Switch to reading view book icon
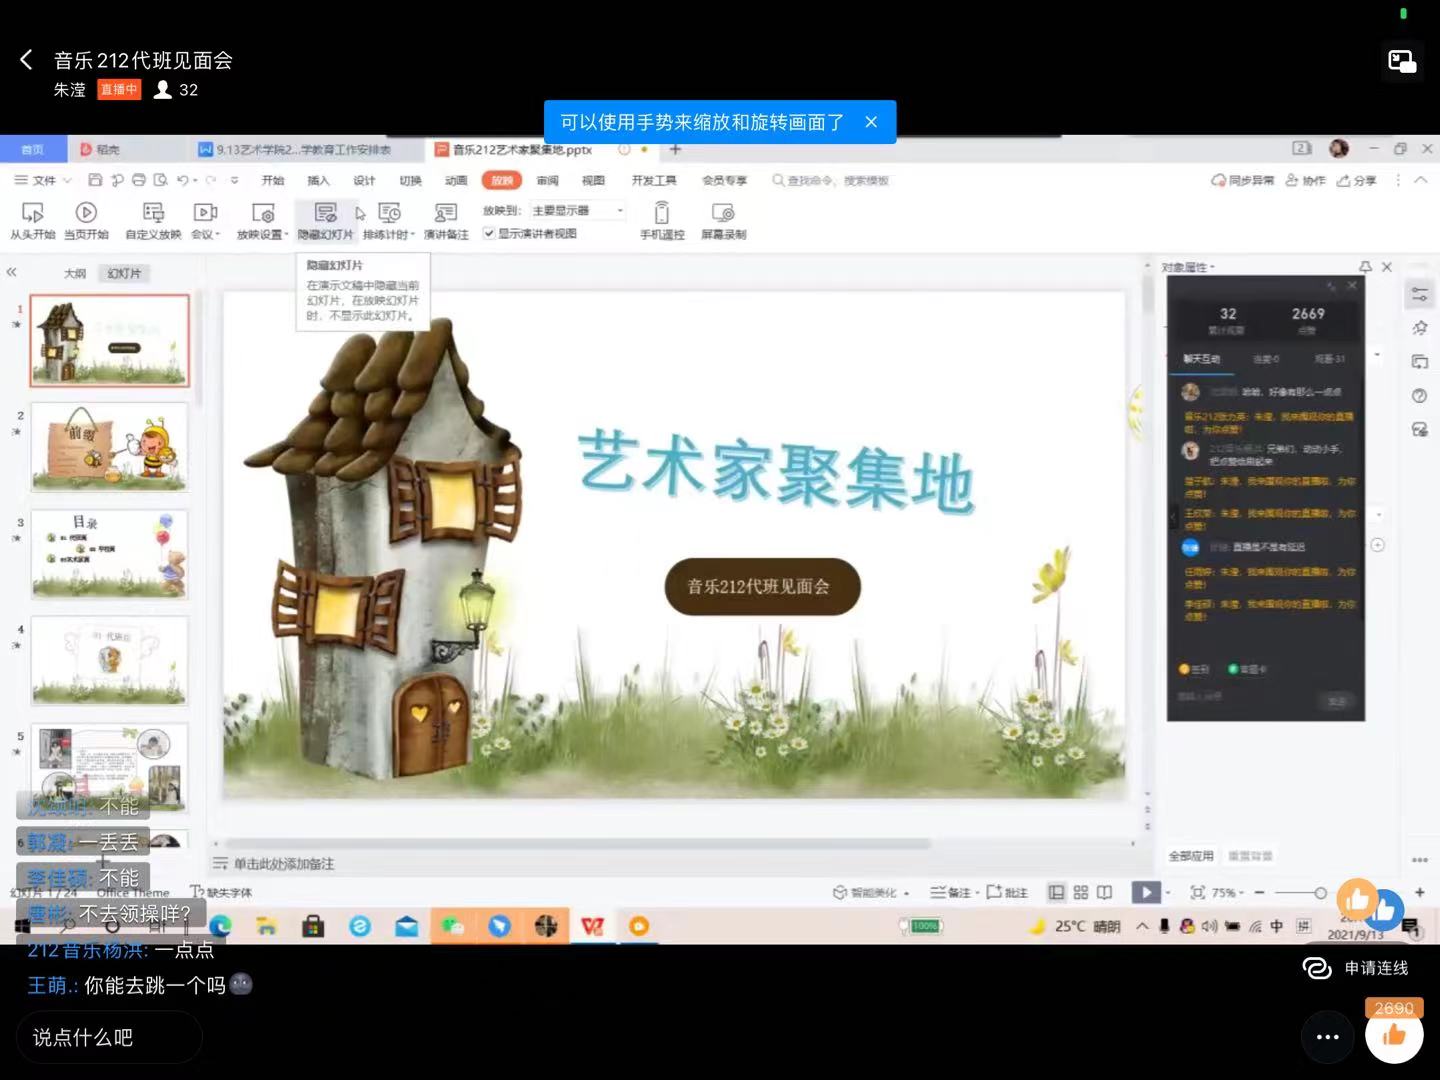The height and width of the screenshot is (1080, 1440). coord(1104,892)
